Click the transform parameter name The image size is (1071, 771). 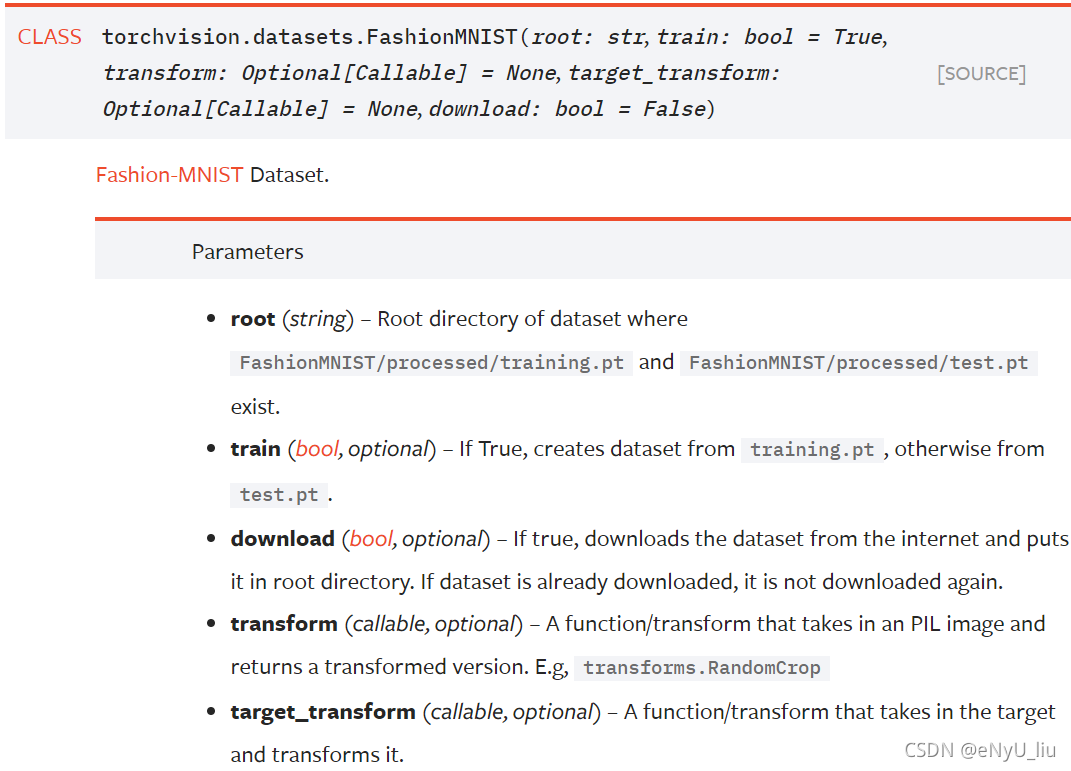tap(284, 624)
